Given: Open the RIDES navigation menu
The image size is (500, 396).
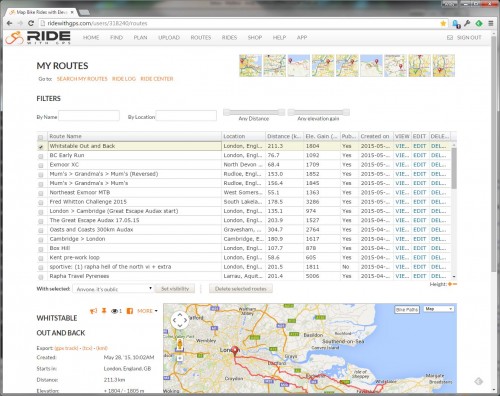Looking at the screenshot, I should tap(229, 38).
